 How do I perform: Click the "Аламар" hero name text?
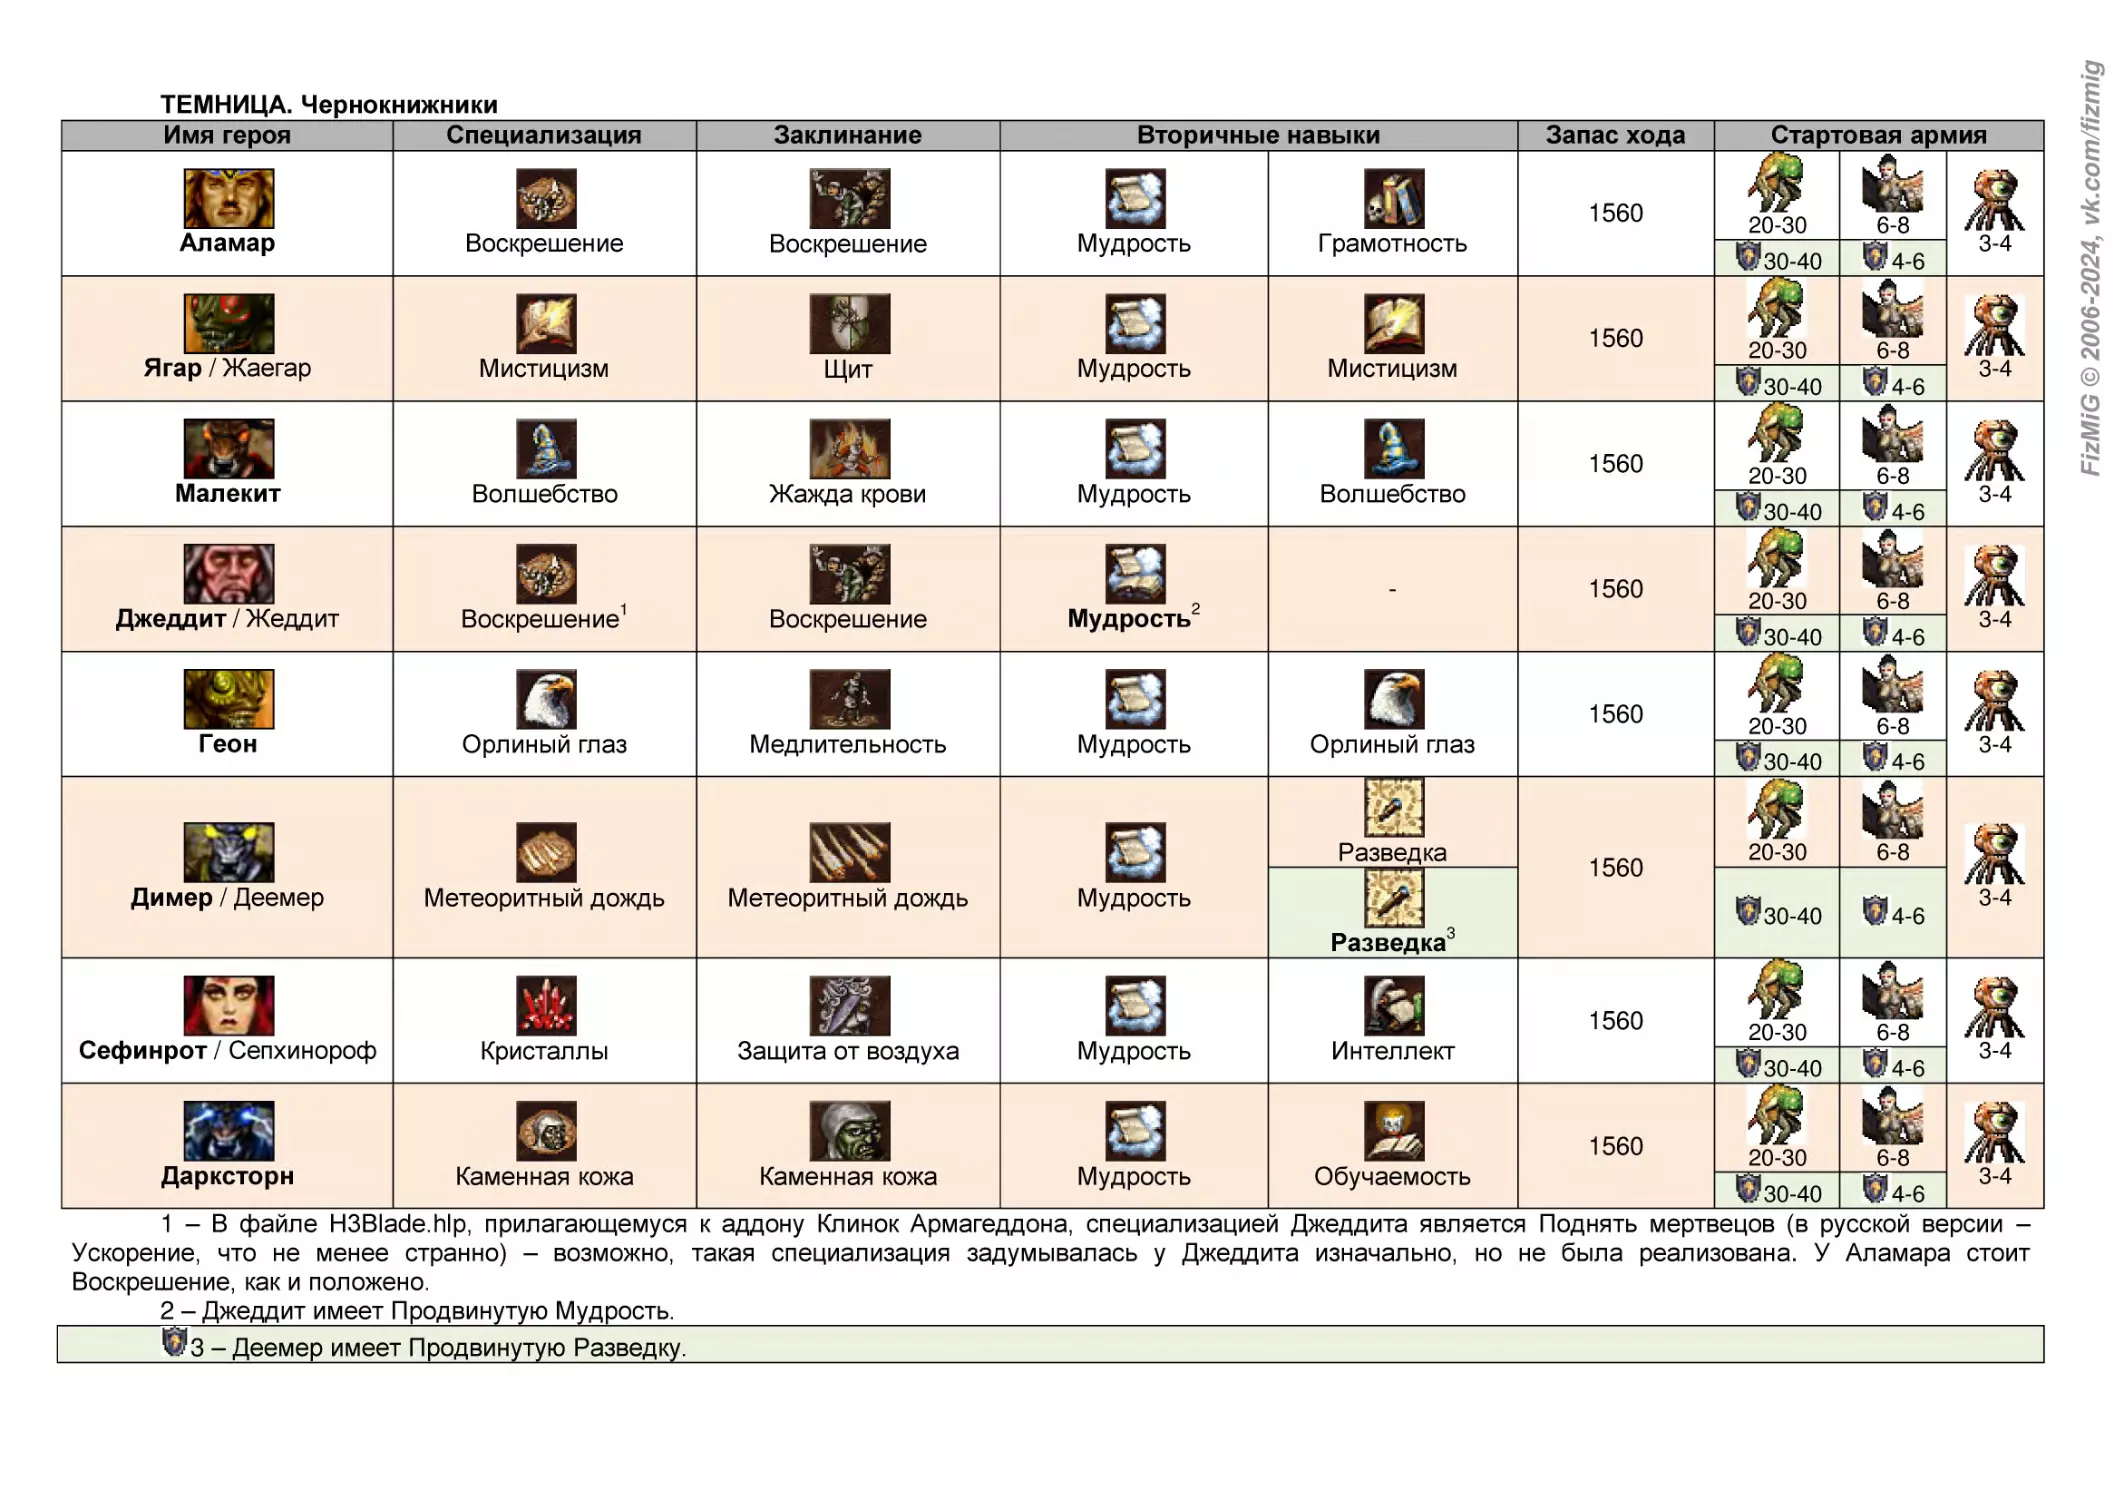pos(227,243)
